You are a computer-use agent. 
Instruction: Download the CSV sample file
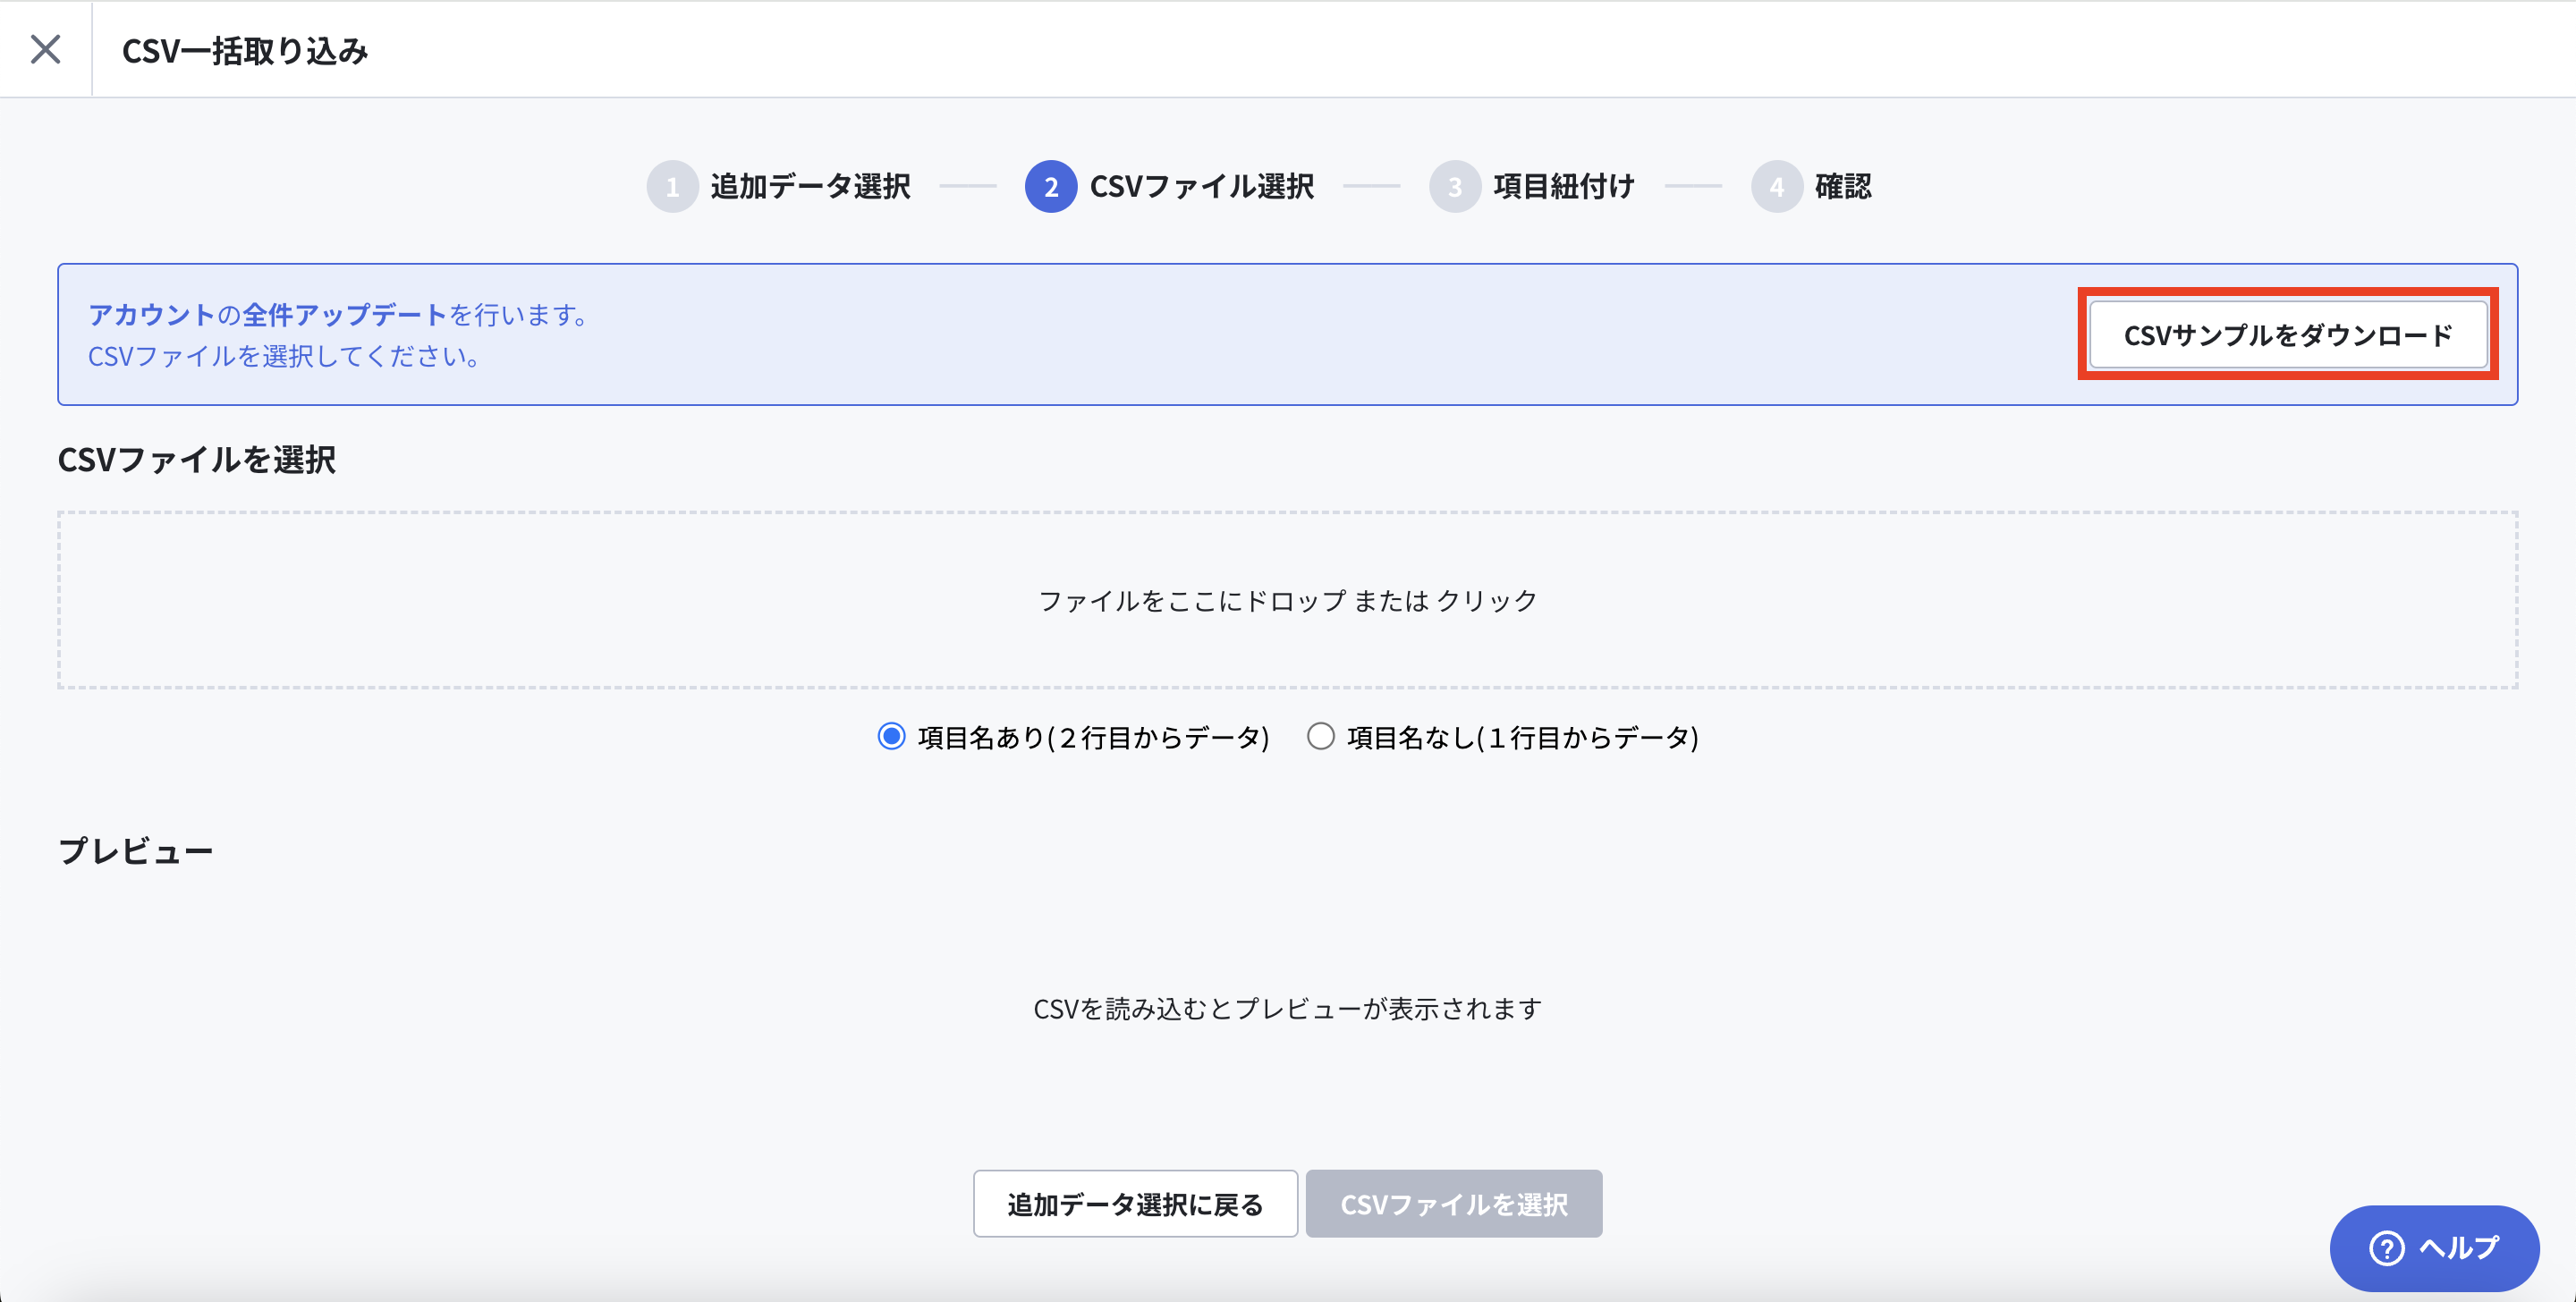pos(2288,334)
